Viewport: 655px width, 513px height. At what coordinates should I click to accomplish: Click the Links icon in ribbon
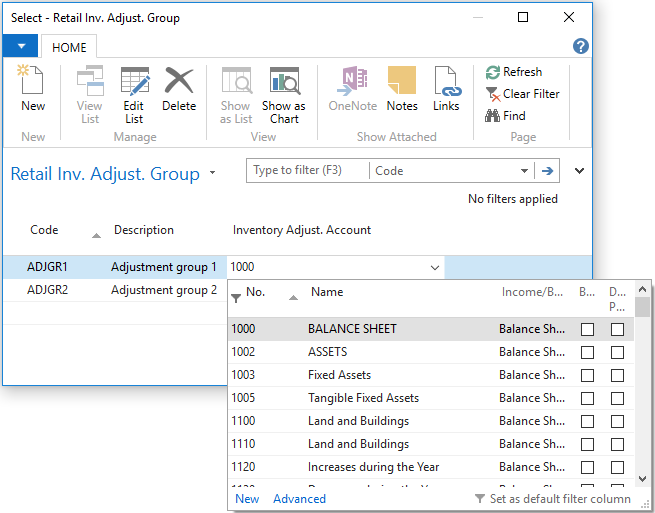(x=446, y=89)
